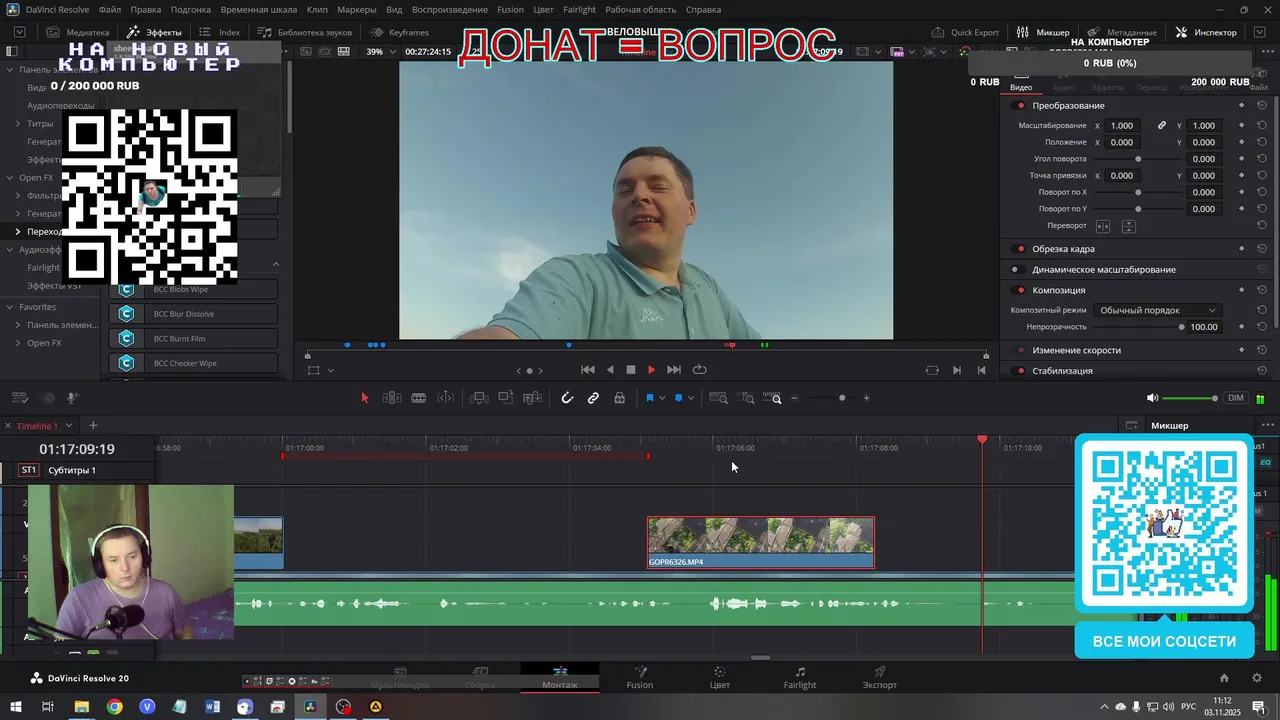Click the Масштабирование X value field
Image resolution: width=1280 pixels, height=720 pixels.
1122,126
